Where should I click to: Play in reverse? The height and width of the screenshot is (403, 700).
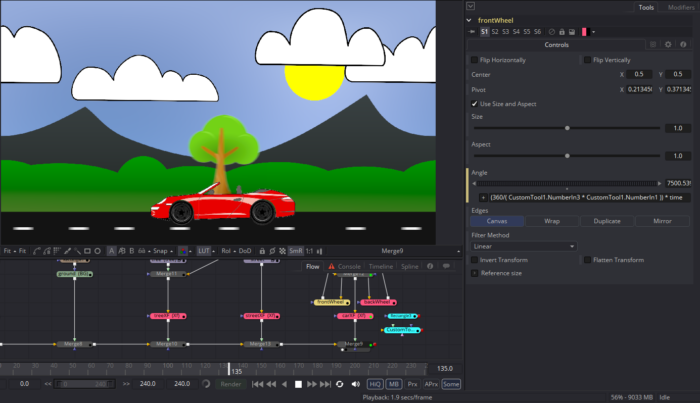pos(284,384)
